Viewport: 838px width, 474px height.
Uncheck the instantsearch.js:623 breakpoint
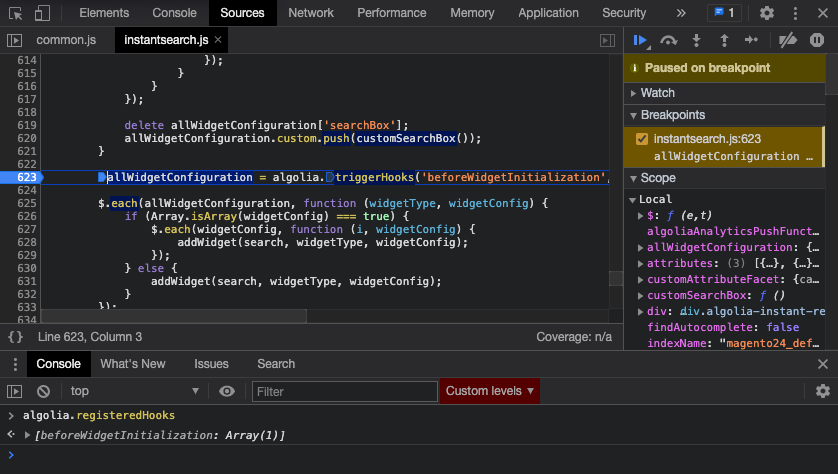tap(642, 139)
